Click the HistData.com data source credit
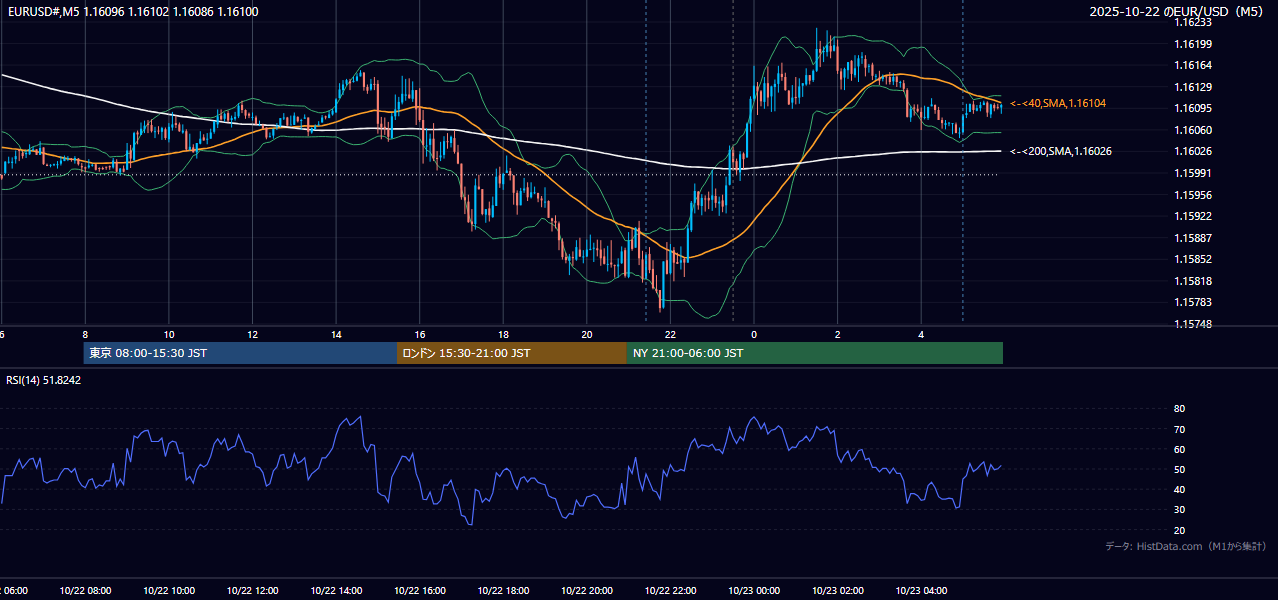The height and width of the screenshot is (600, 1278). coord(1185,546)
